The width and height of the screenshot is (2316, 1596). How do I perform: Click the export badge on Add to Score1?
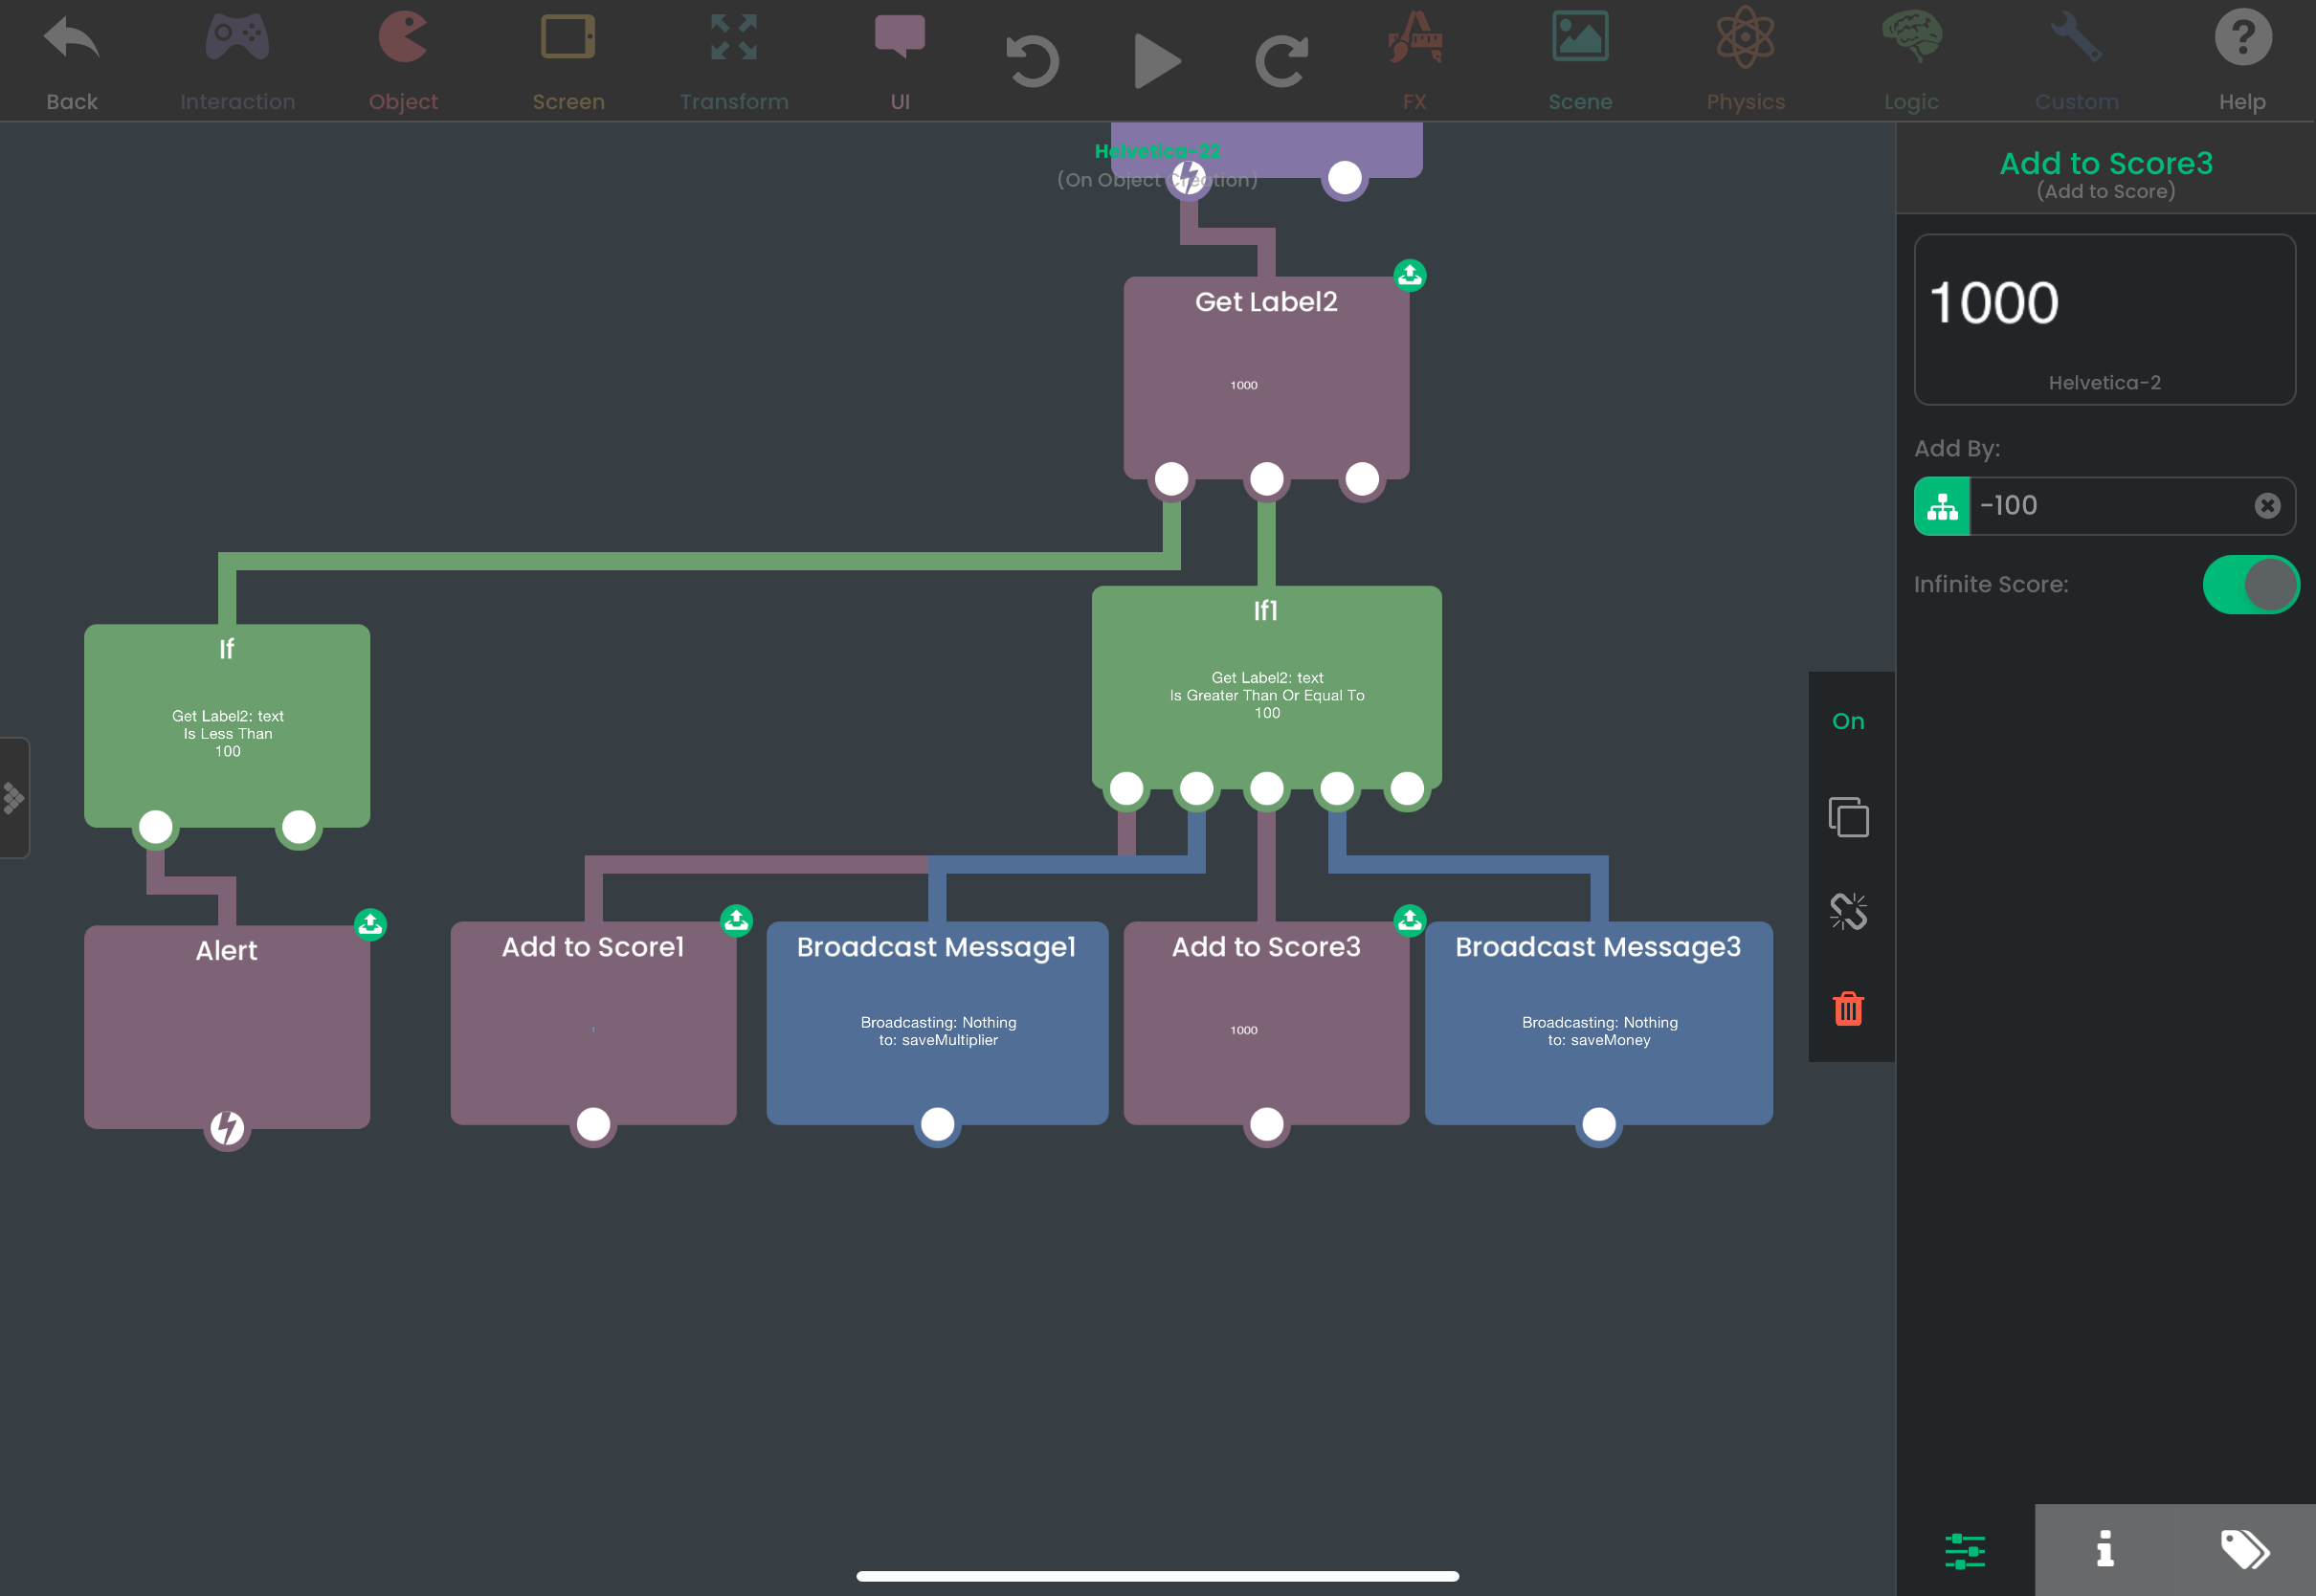click(x=737, y=920)
